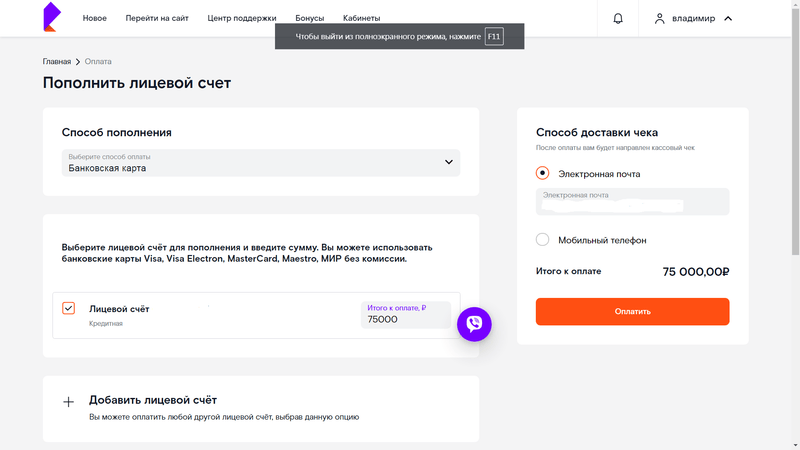This screenshot has height=450, width=800.
Task: Expand the владимир user menu chevron
Action: (x=728, y=18)
